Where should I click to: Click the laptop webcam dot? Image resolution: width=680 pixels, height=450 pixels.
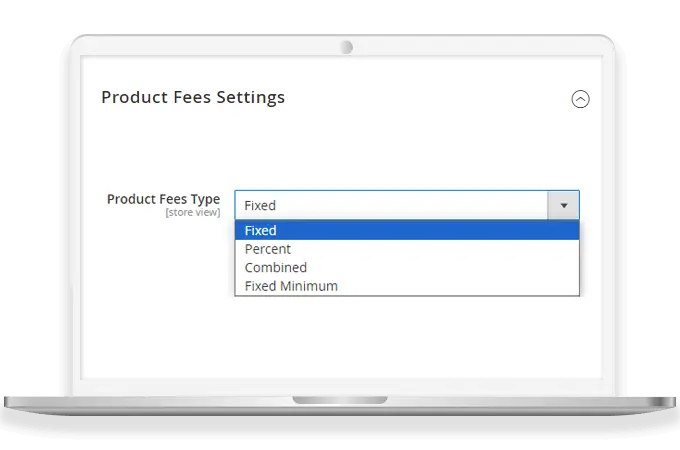tap(346, 47)
